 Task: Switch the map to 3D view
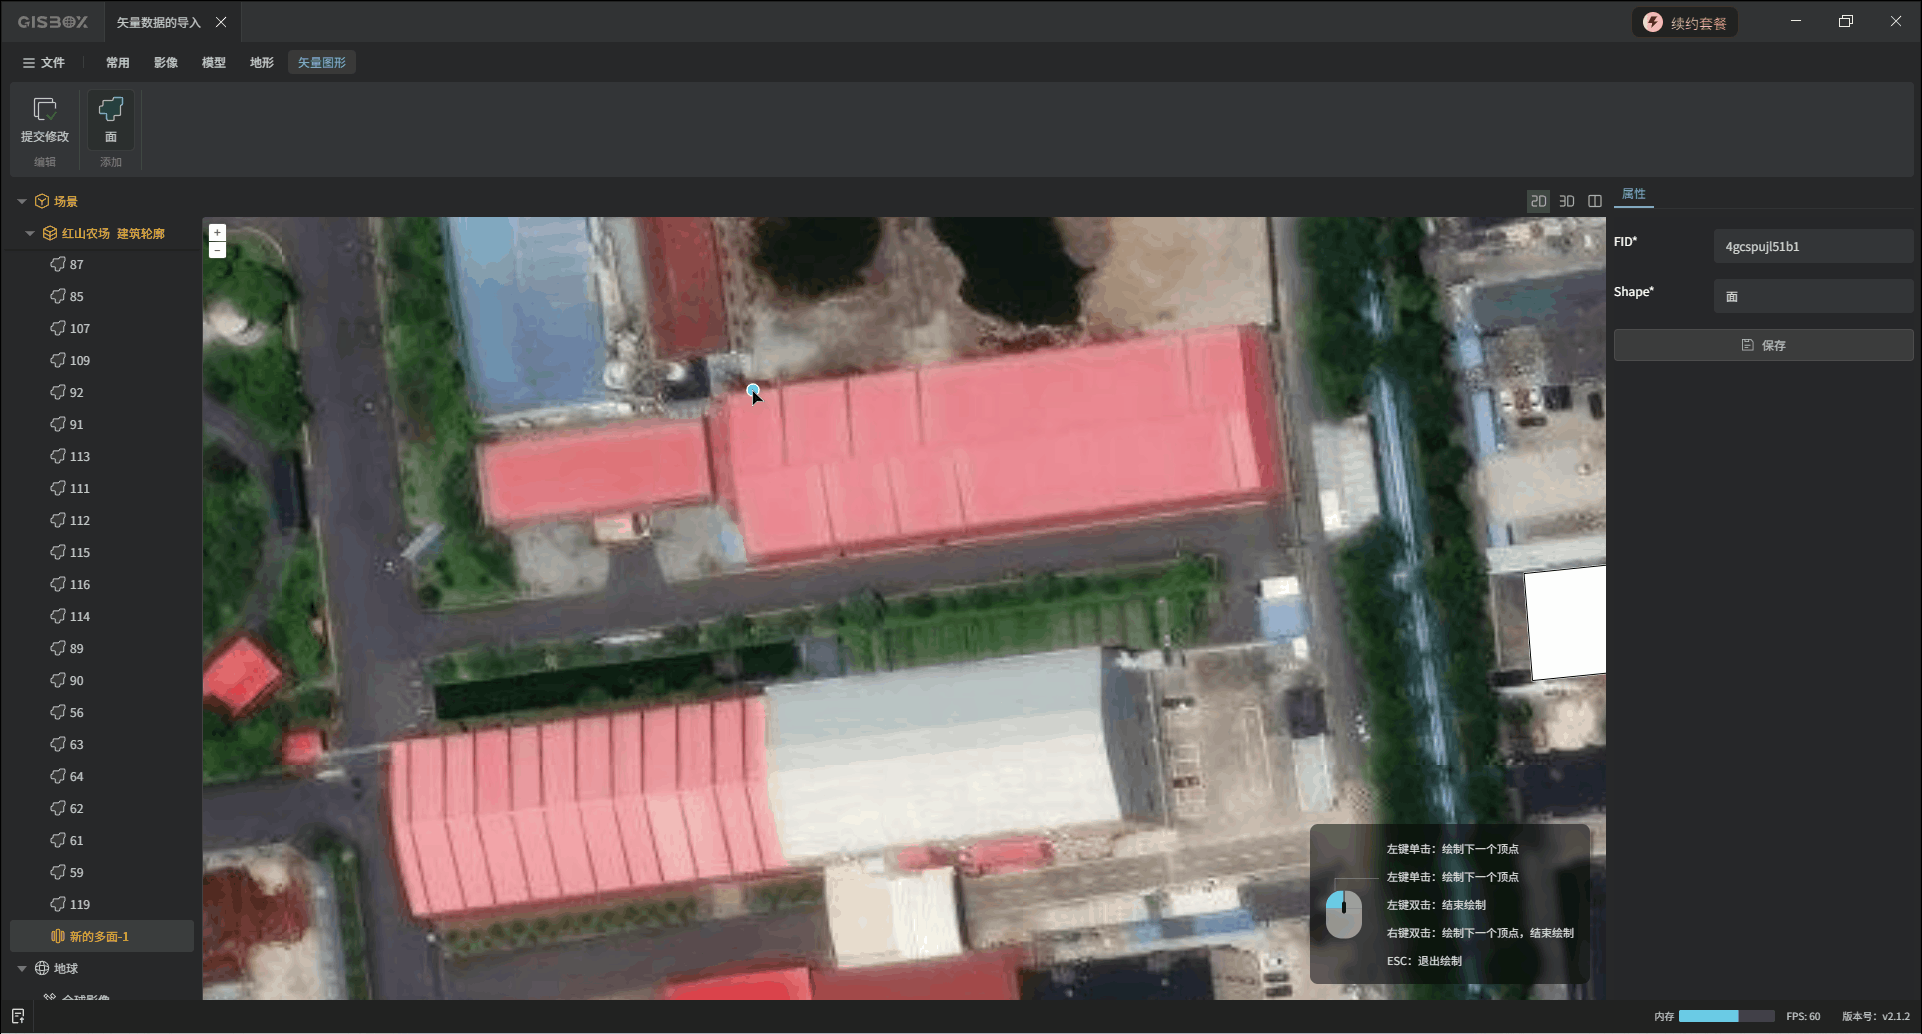[1567, 201]
